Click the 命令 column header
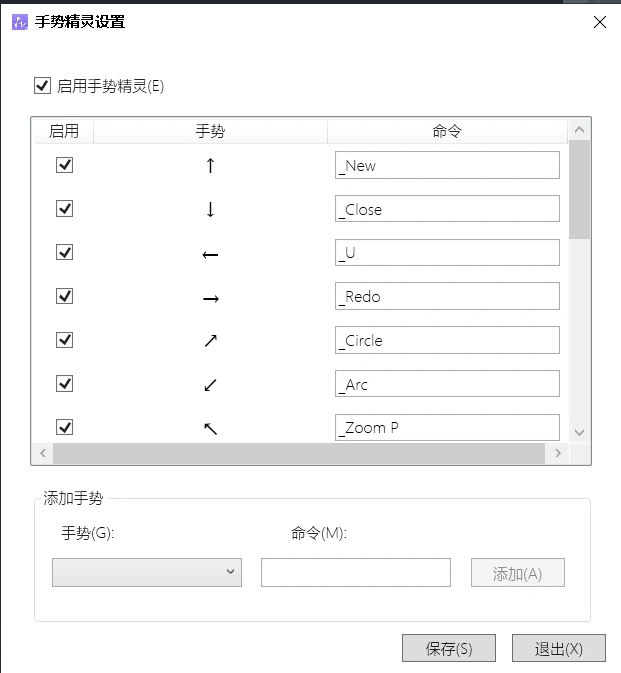The image size is (621, 673). (x=447, y=131)
